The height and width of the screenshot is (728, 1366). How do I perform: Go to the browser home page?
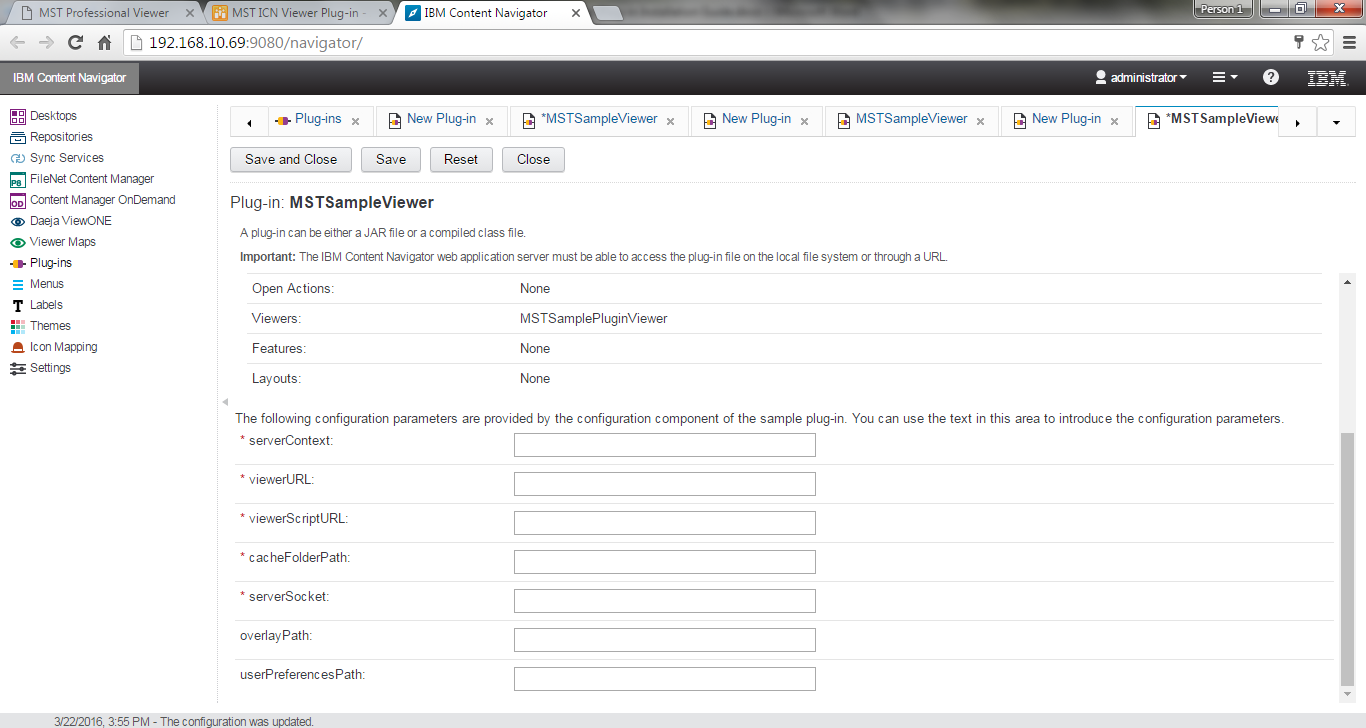(x=104, y=43)
